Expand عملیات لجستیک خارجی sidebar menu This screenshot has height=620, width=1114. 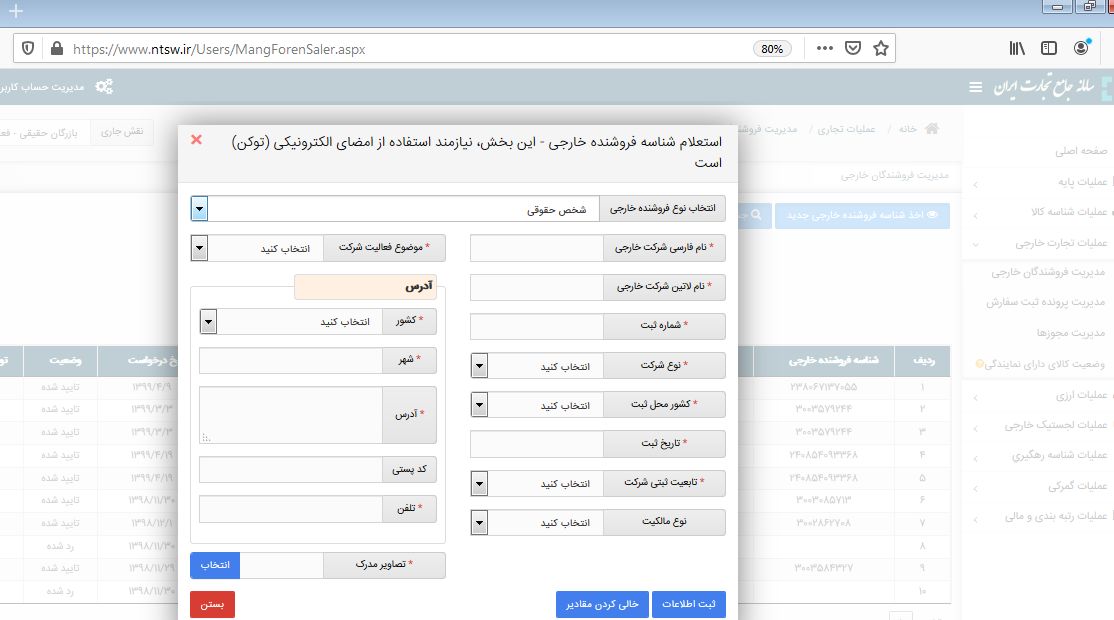click(1055, 425)
